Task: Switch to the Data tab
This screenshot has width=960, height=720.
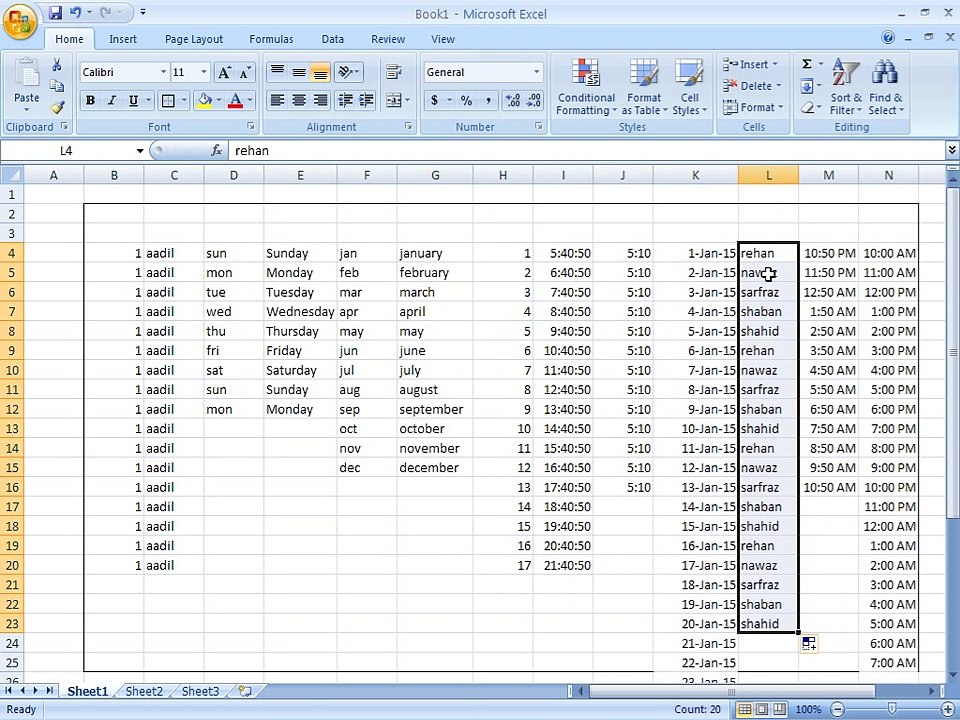Action: coord(332,39)
